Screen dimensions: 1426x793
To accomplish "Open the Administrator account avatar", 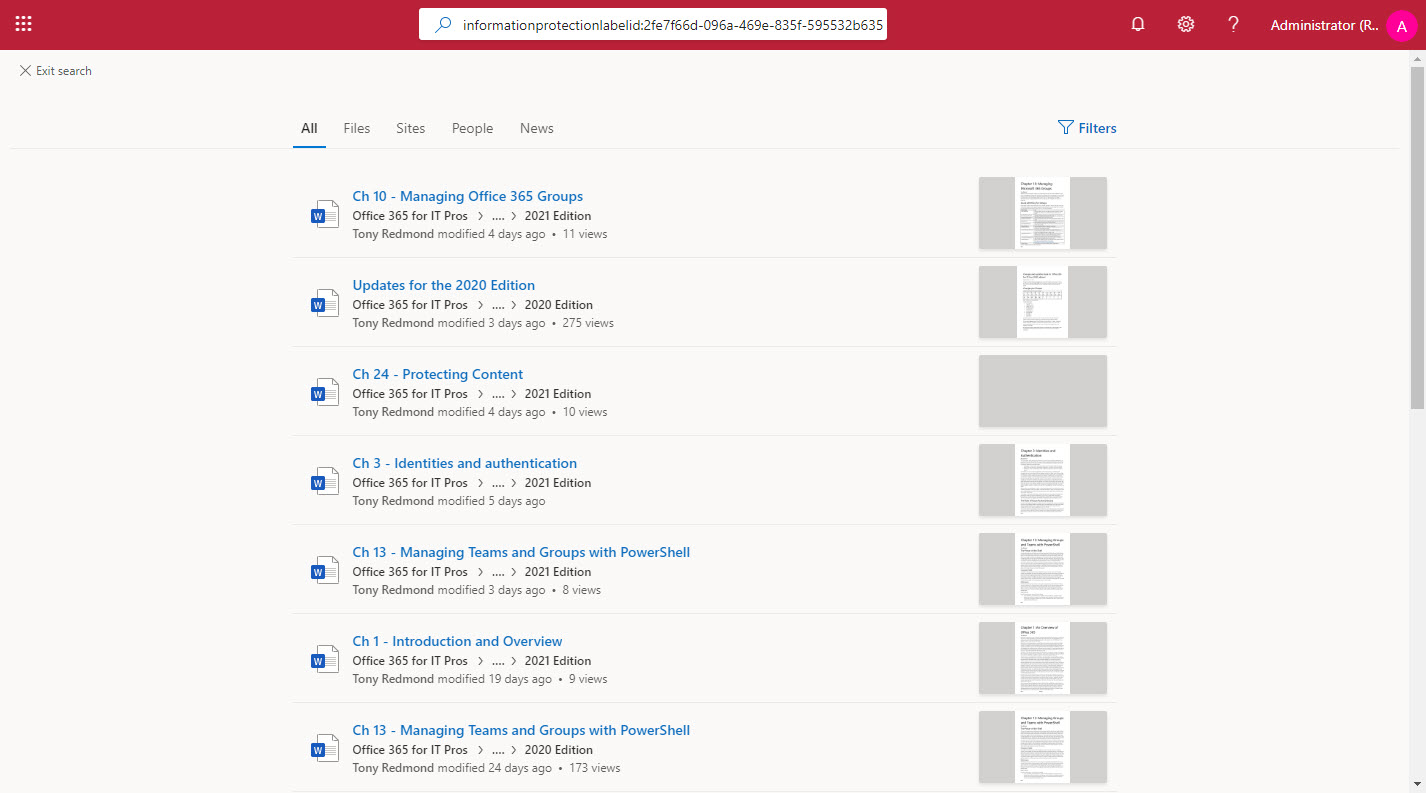I will [x=1402, y=26].
